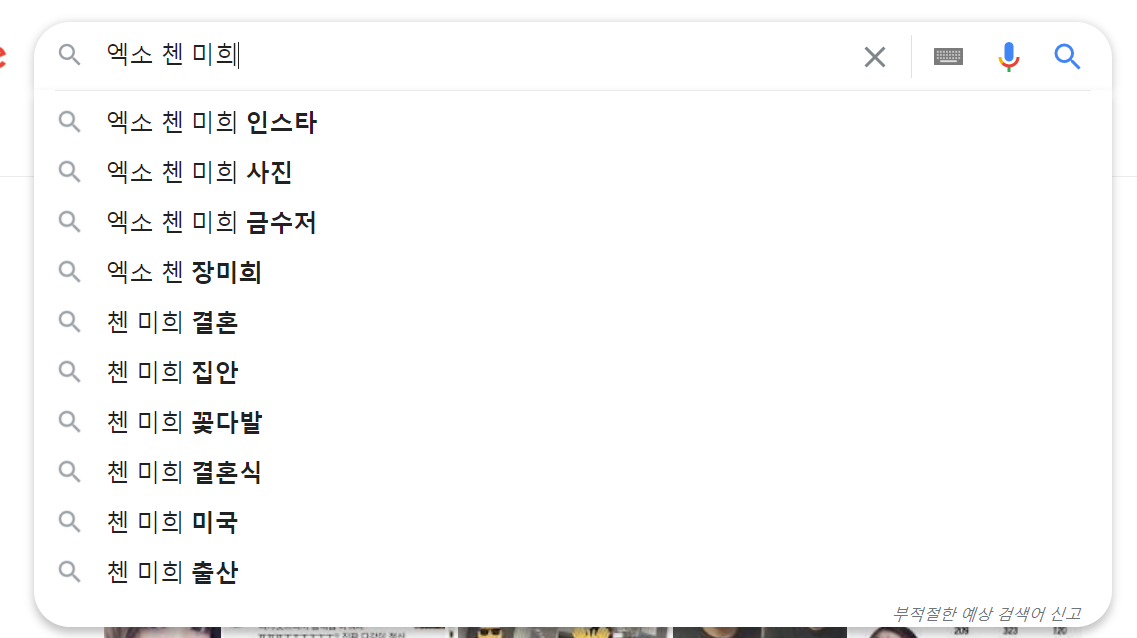The image size is (1137, 638).
Task: Click magnifier icon next to 인스타 suggestion
Action: 70,122
